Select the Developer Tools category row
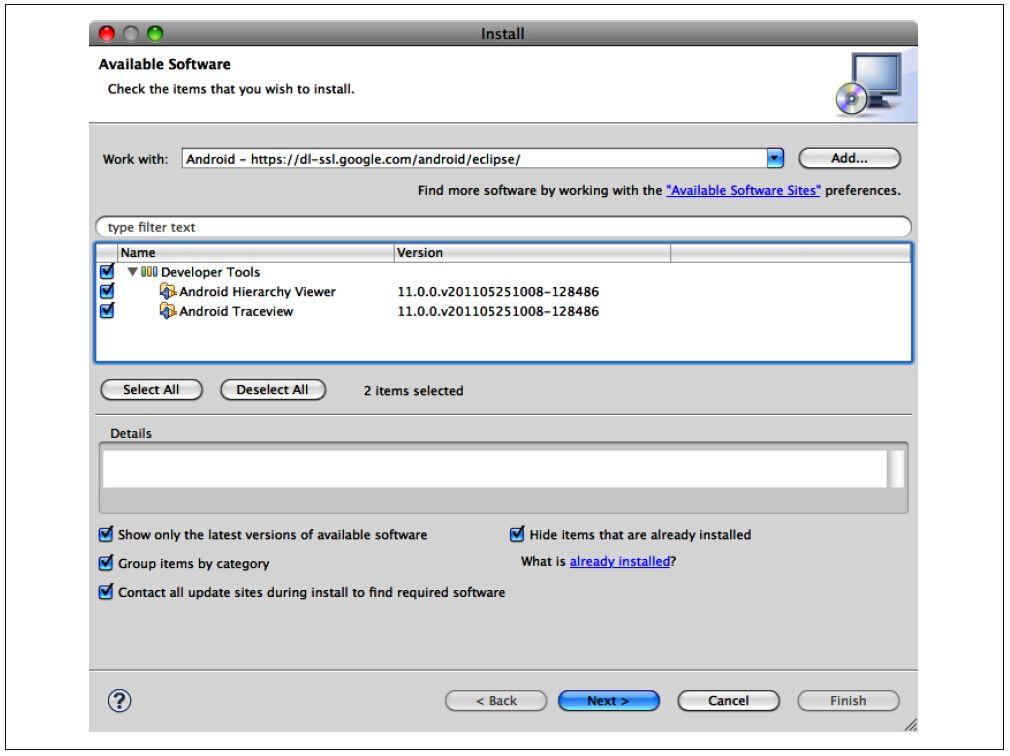Image resolution: width=1010 pixels, height=756 pixels. pyautogui.click(x=503, y=272)
